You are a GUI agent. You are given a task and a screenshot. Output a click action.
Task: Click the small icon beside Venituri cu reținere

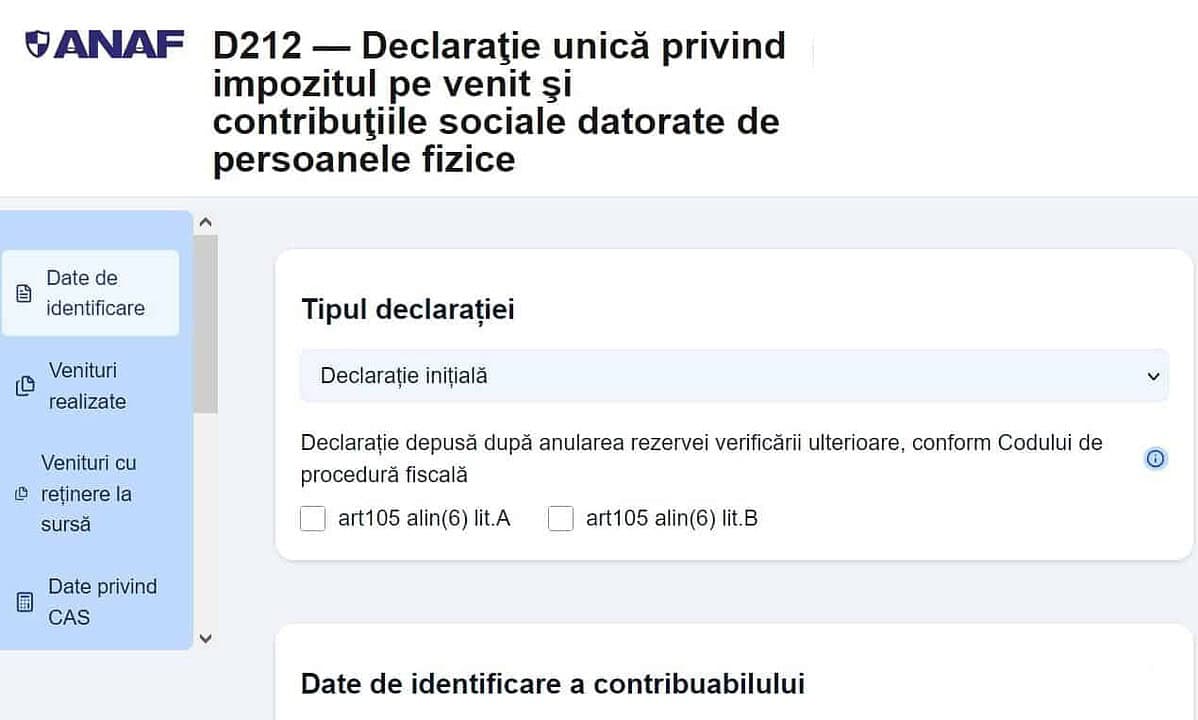[x=21, y=494]
